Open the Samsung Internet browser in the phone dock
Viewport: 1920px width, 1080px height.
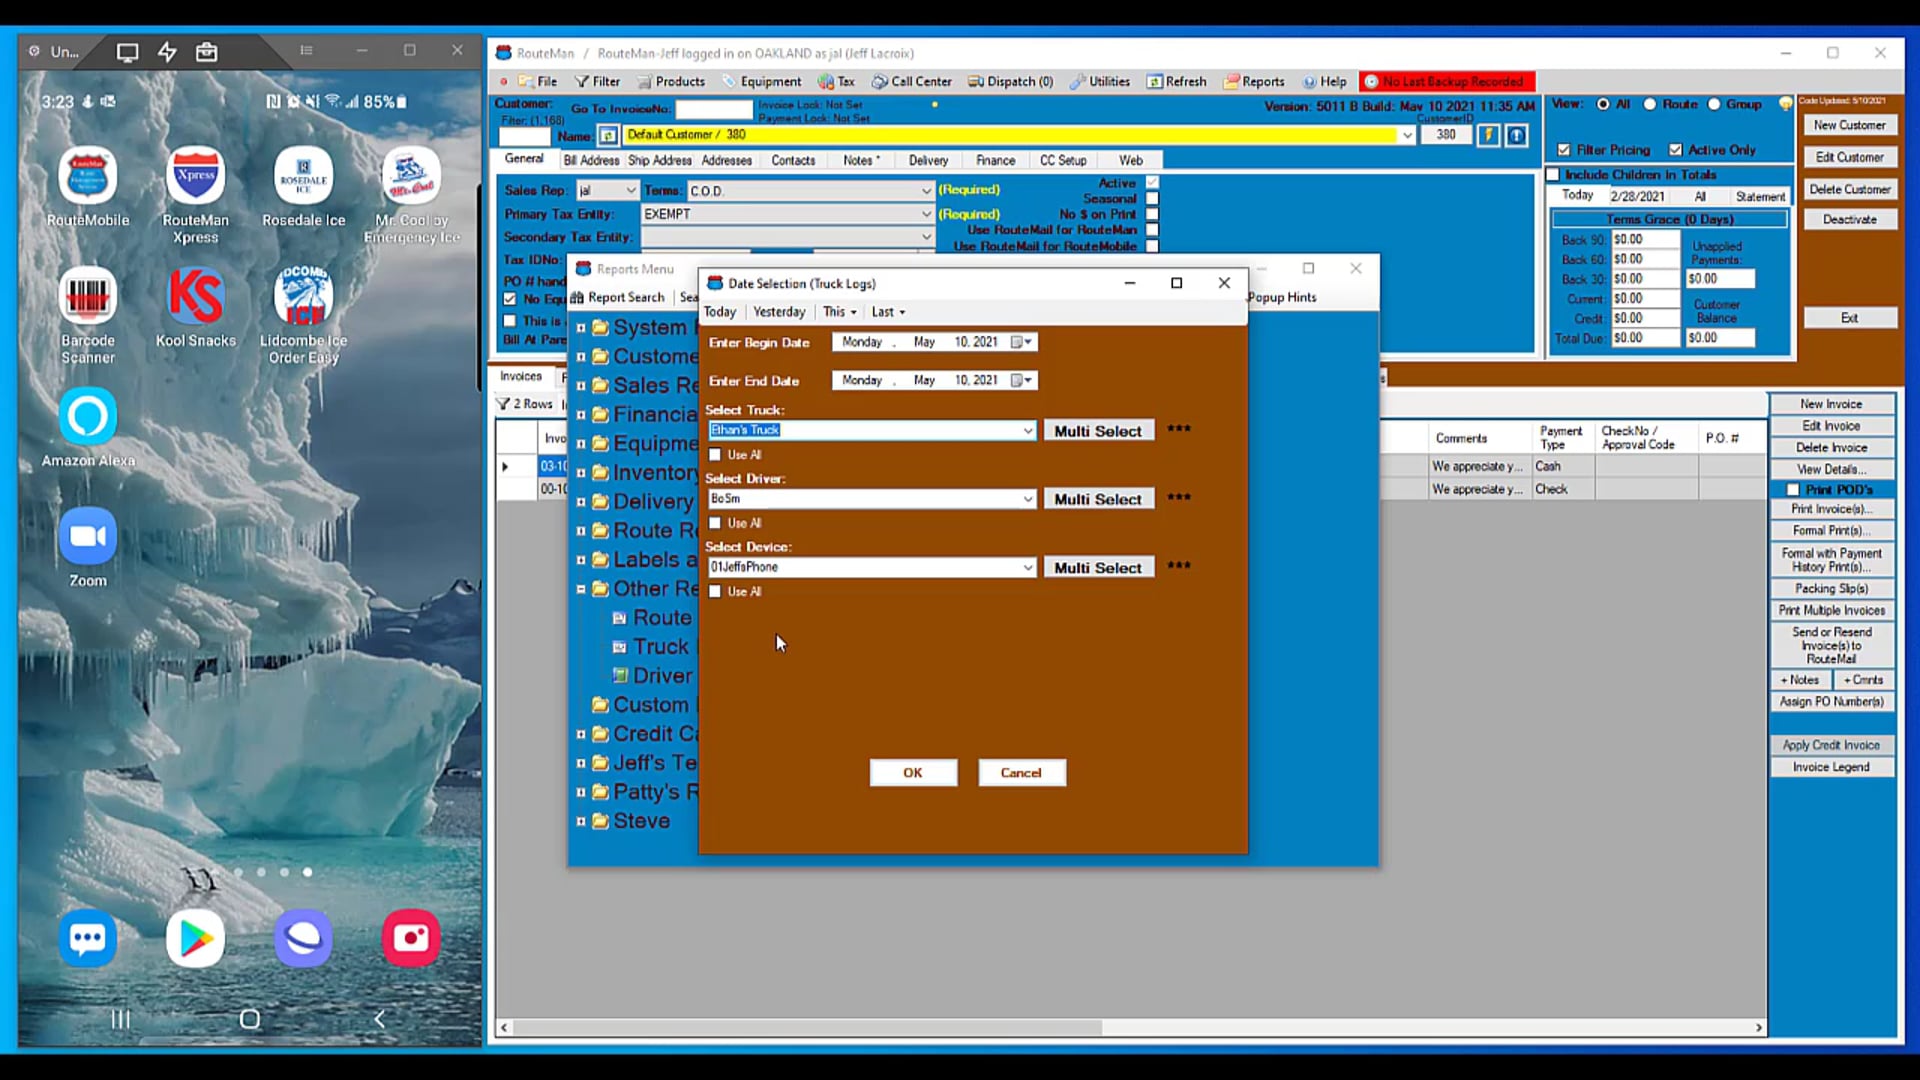(x=303, y=938)
